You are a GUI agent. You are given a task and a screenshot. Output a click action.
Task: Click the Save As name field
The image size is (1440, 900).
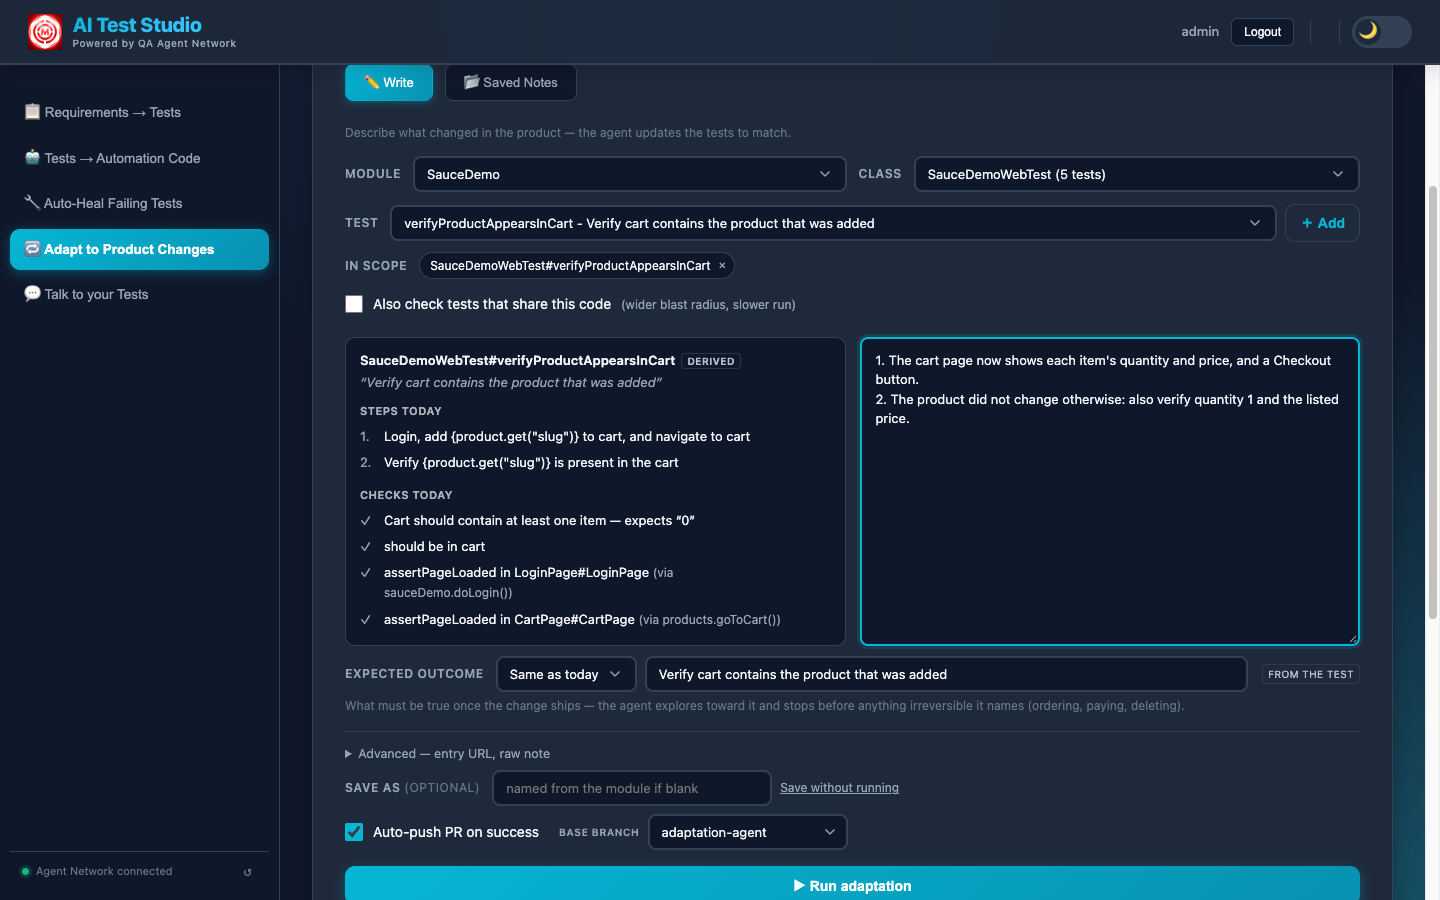pos(632,788)
